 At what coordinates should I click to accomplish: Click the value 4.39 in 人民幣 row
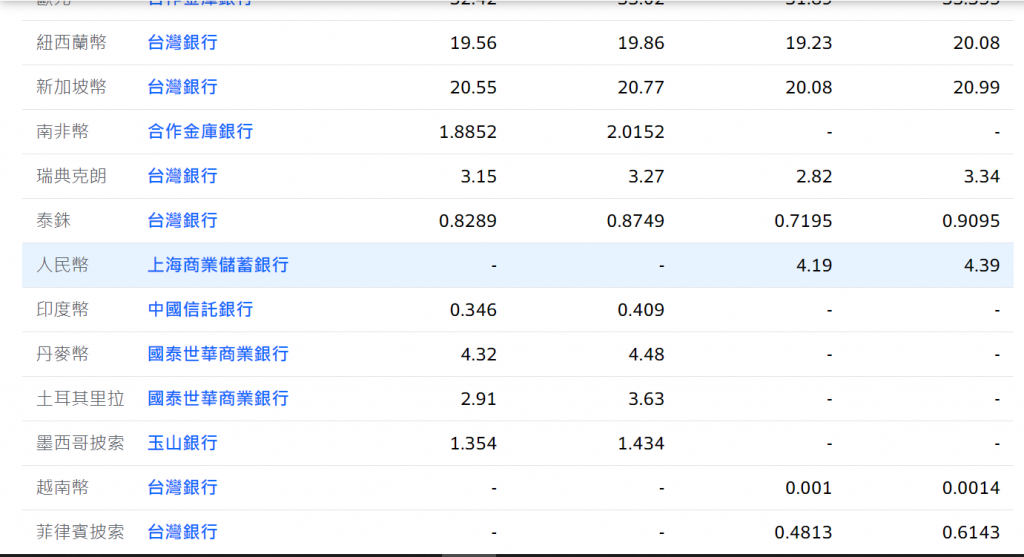982,265
